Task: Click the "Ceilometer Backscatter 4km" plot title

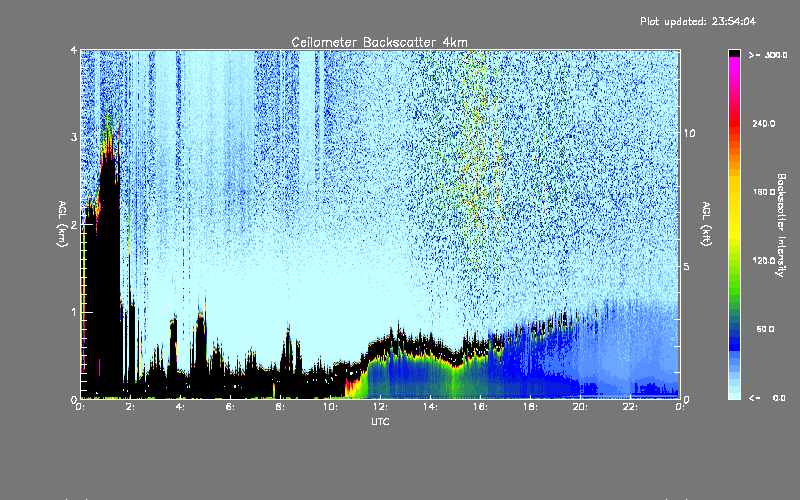Action: point(379,42)
